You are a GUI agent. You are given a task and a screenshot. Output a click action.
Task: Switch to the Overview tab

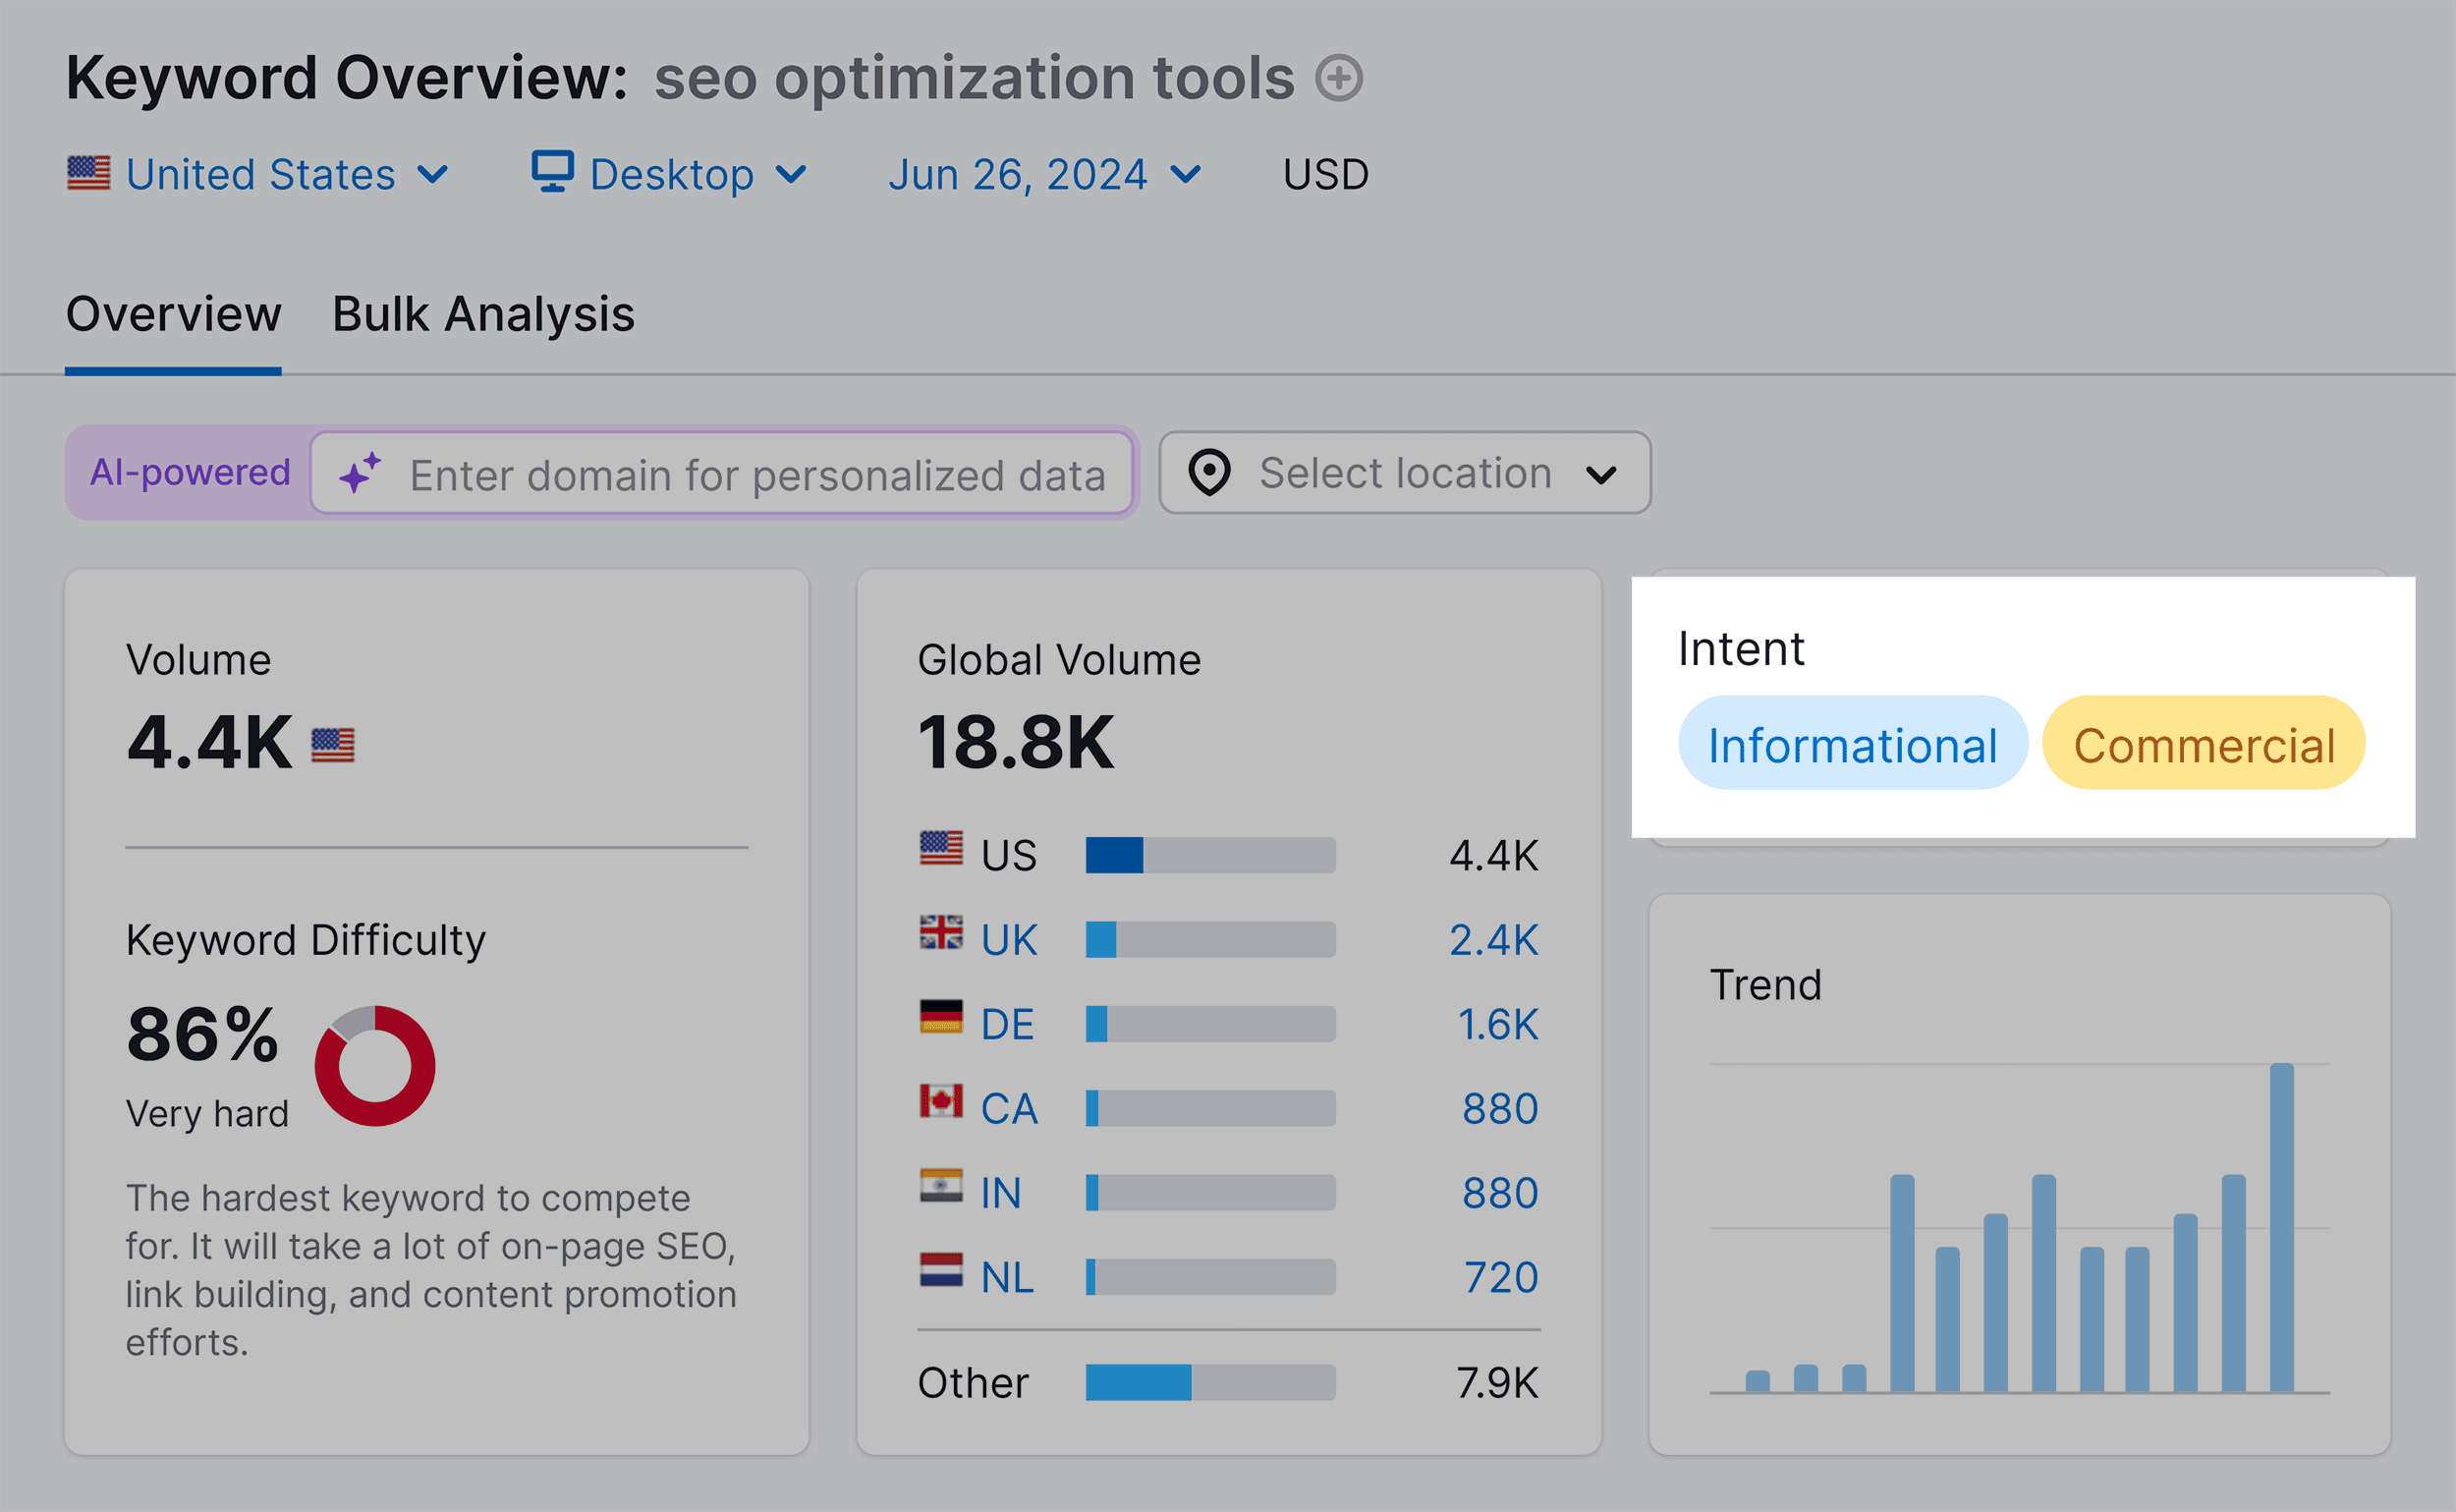tap(173, 314)
